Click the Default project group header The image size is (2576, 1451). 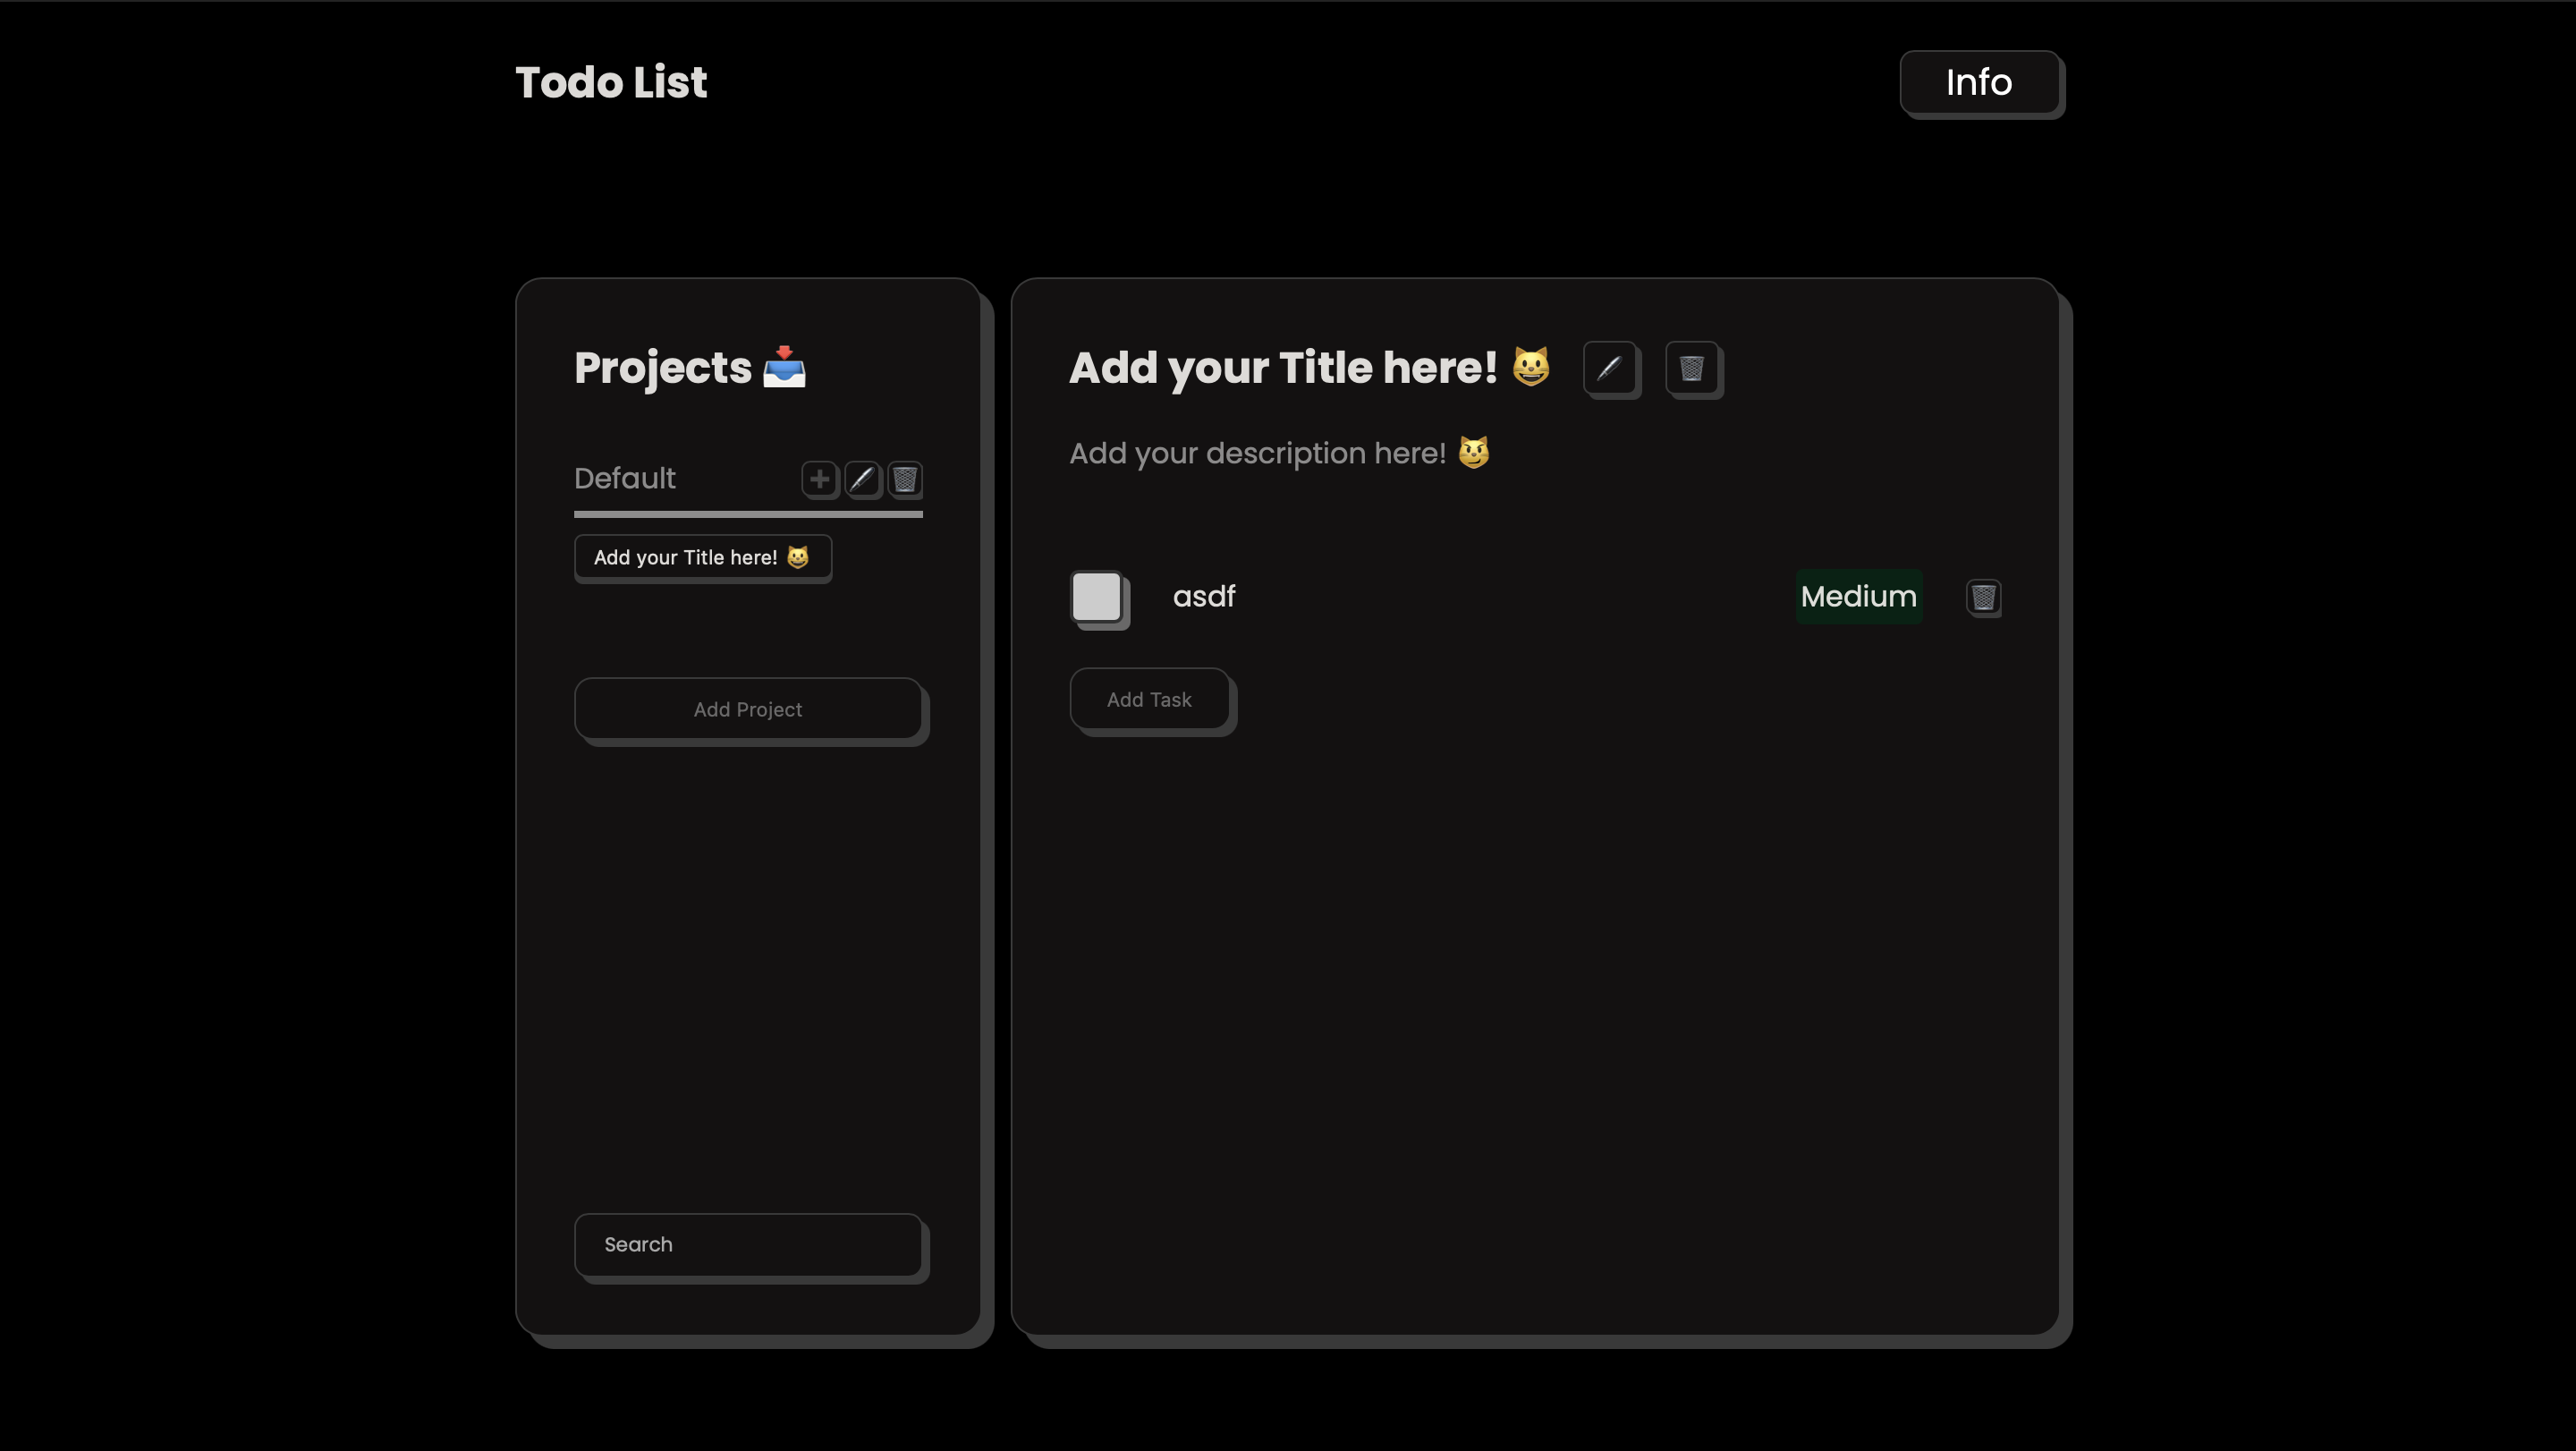tap(625, 479)
